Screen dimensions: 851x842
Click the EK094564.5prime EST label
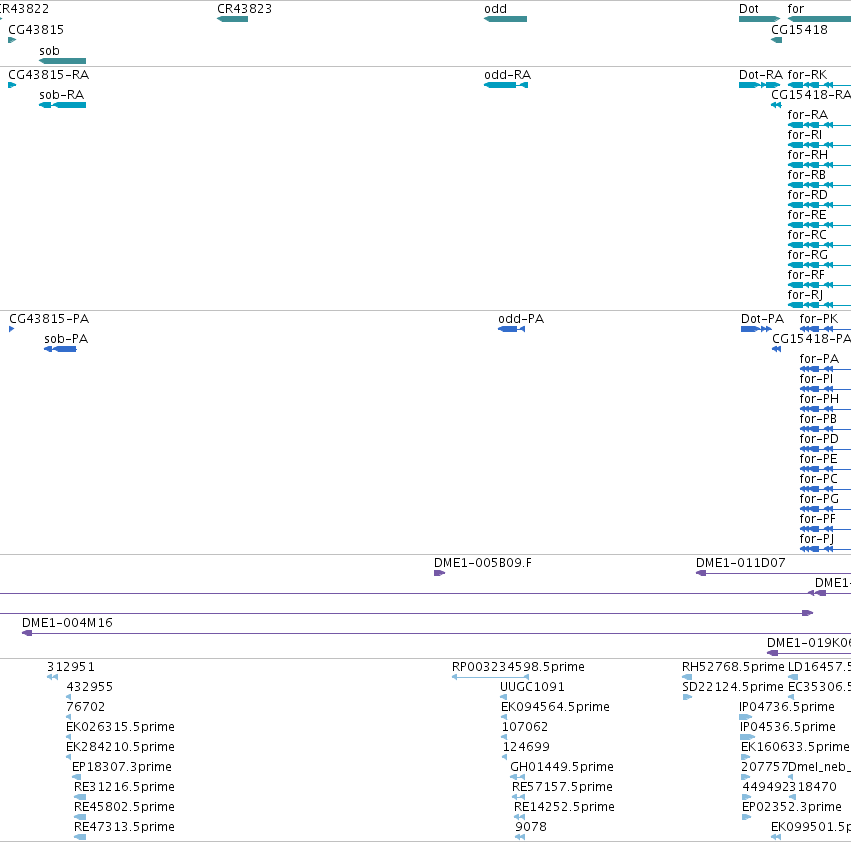pos(555,707)
